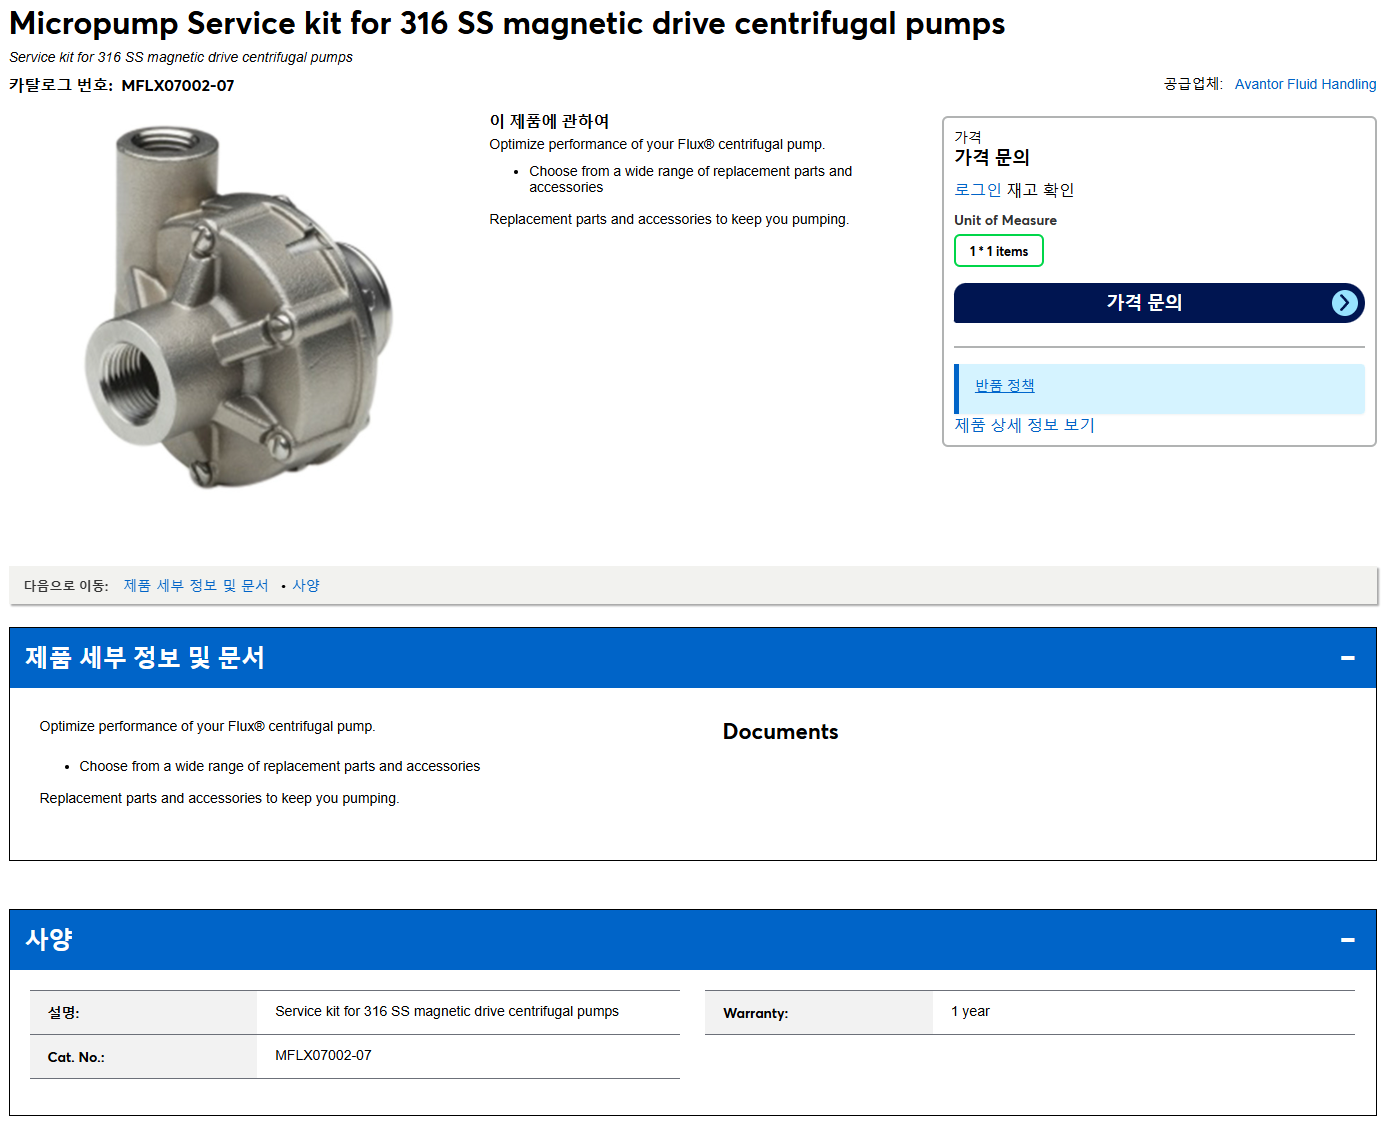Screen dimensions: 1384x1136
Task: Click the Micropump pump product image
Action: (238, 307)
